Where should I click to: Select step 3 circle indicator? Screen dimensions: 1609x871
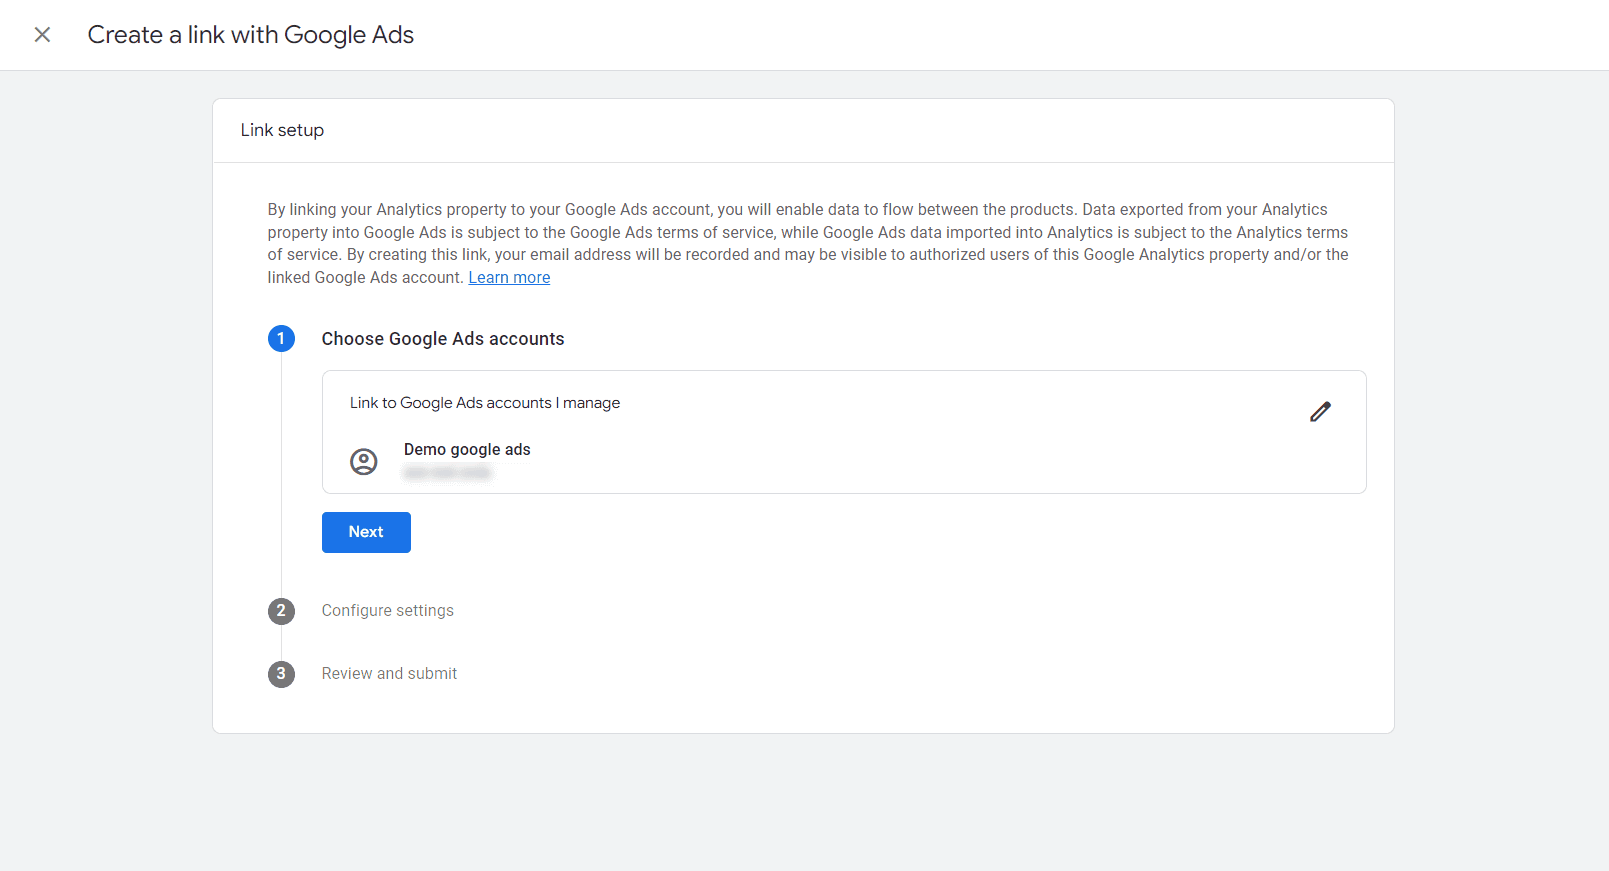[x=281, y=674]
